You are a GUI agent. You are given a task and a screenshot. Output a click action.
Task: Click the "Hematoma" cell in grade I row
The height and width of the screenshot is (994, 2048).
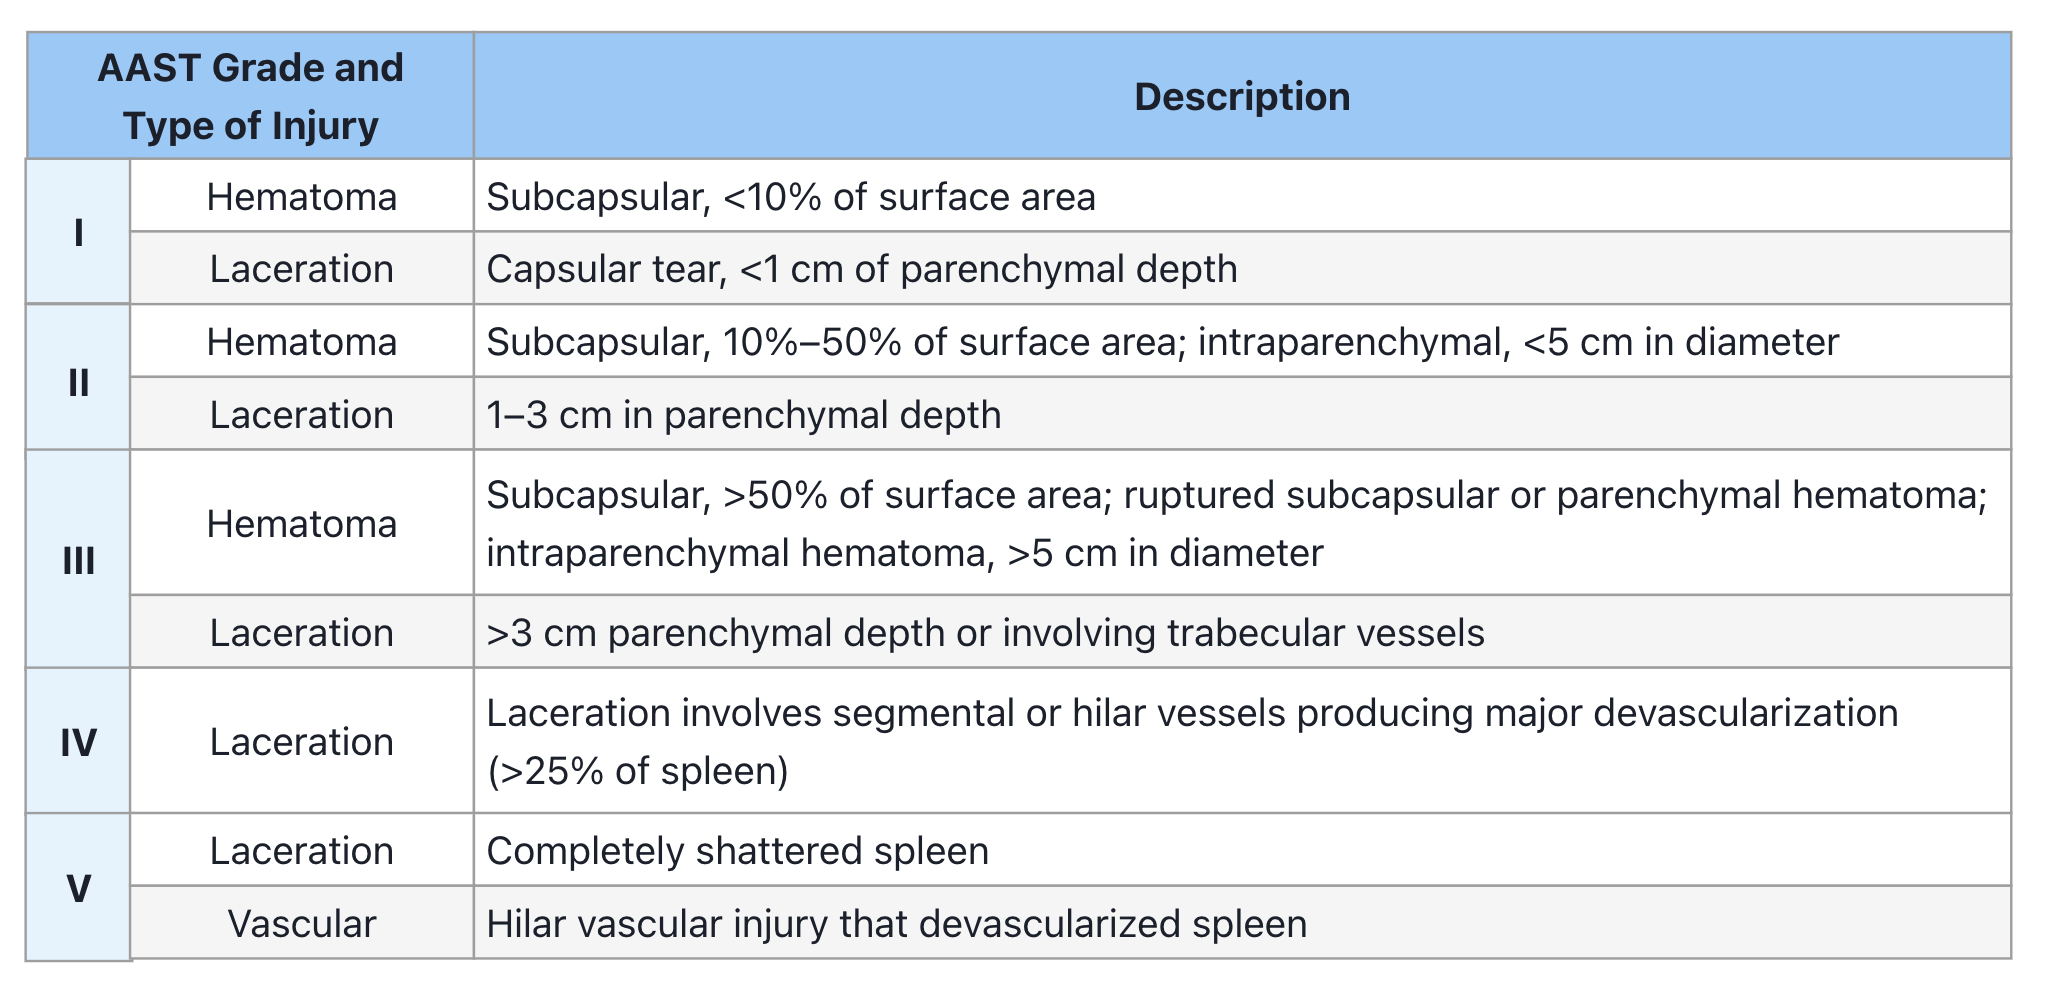[x=301, y=197]
